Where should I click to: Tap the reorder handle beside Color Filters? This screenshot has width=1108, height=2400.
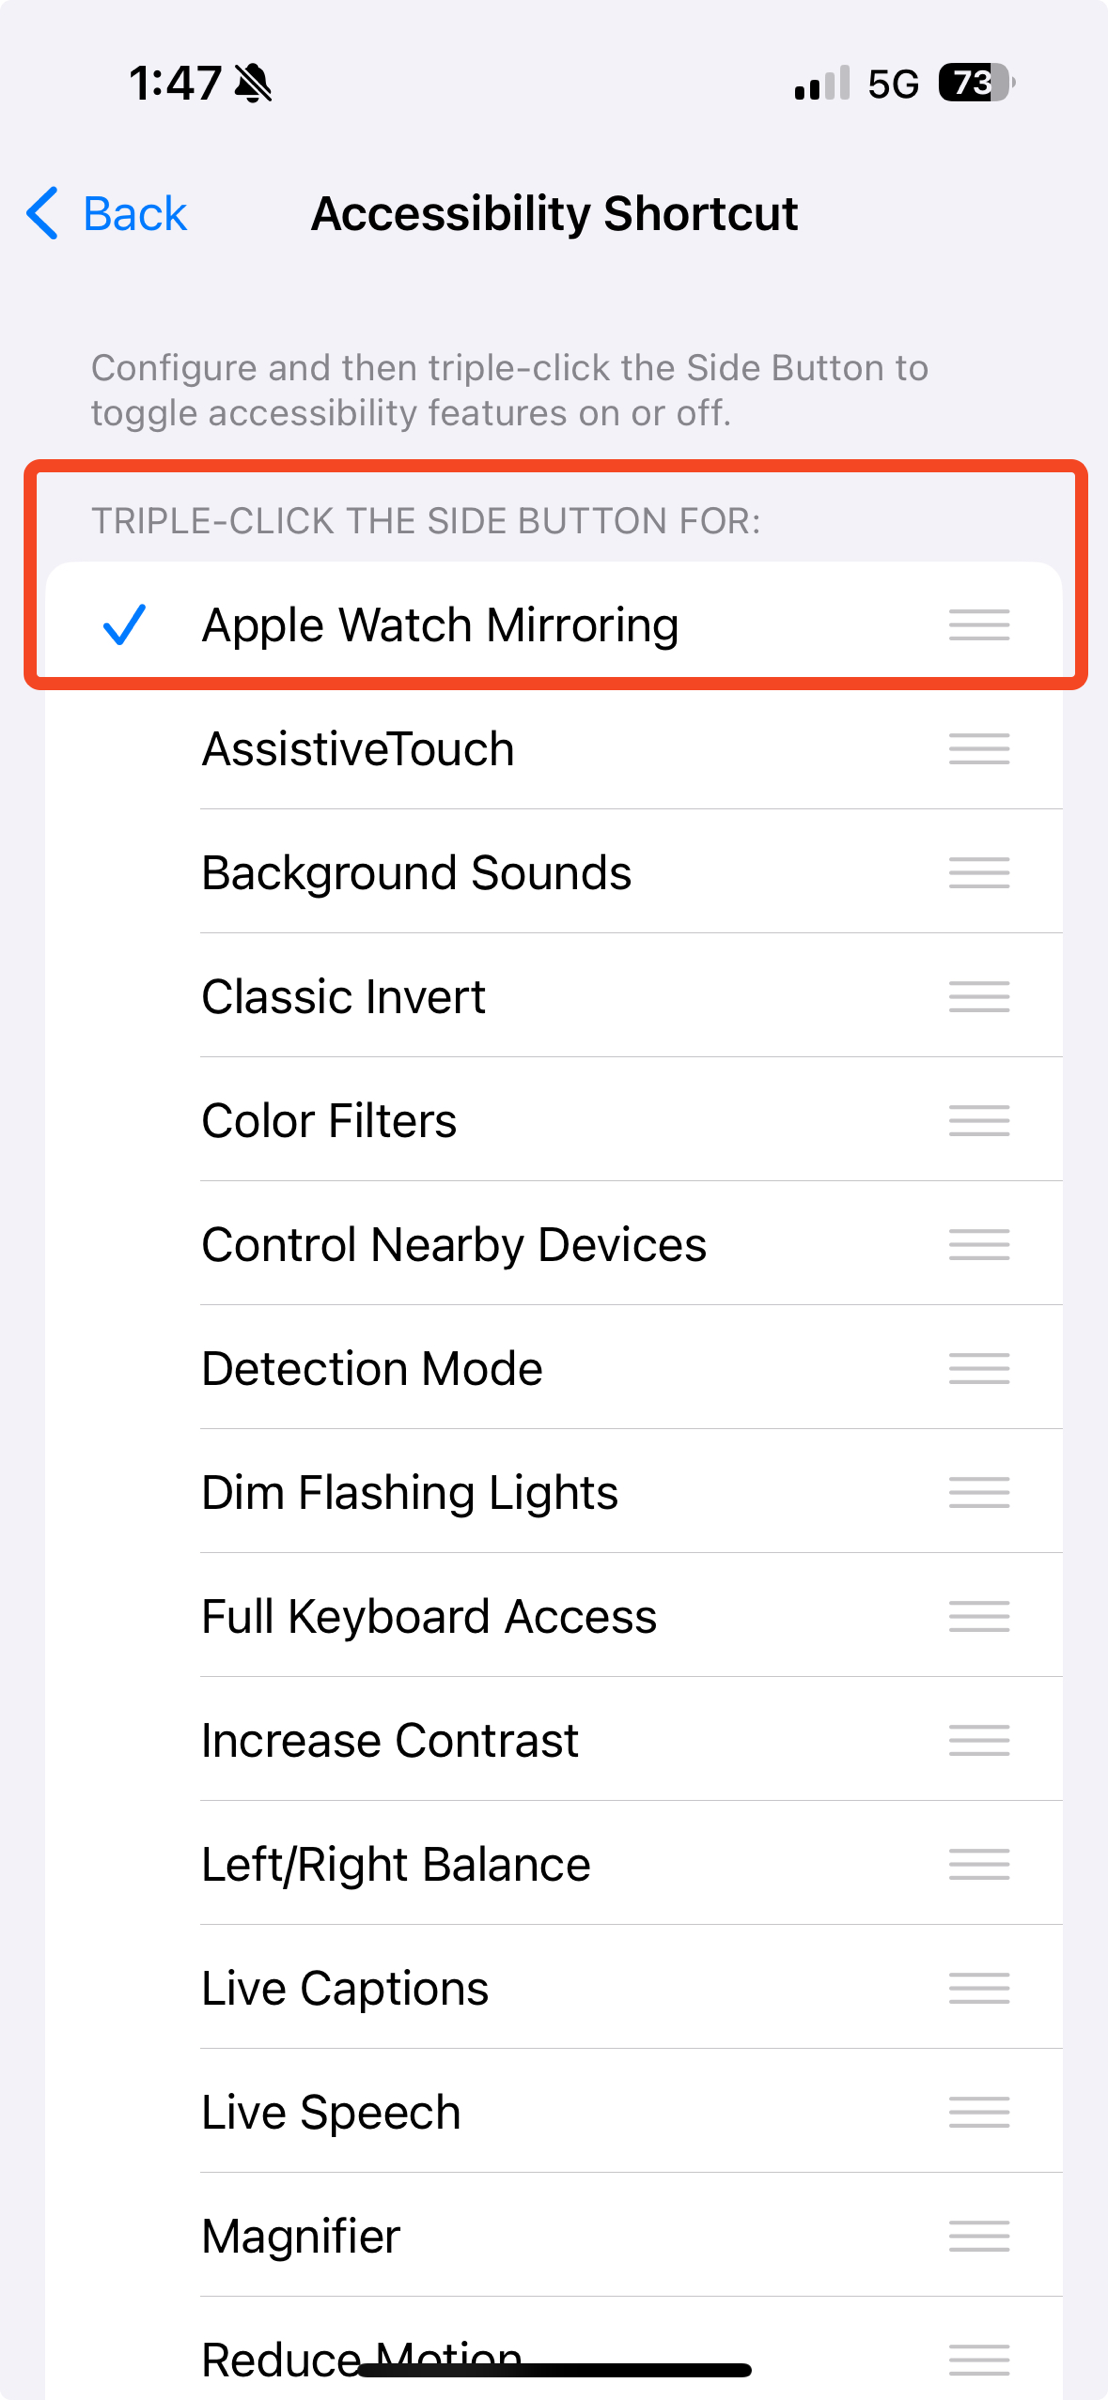tap(979, 1121)
